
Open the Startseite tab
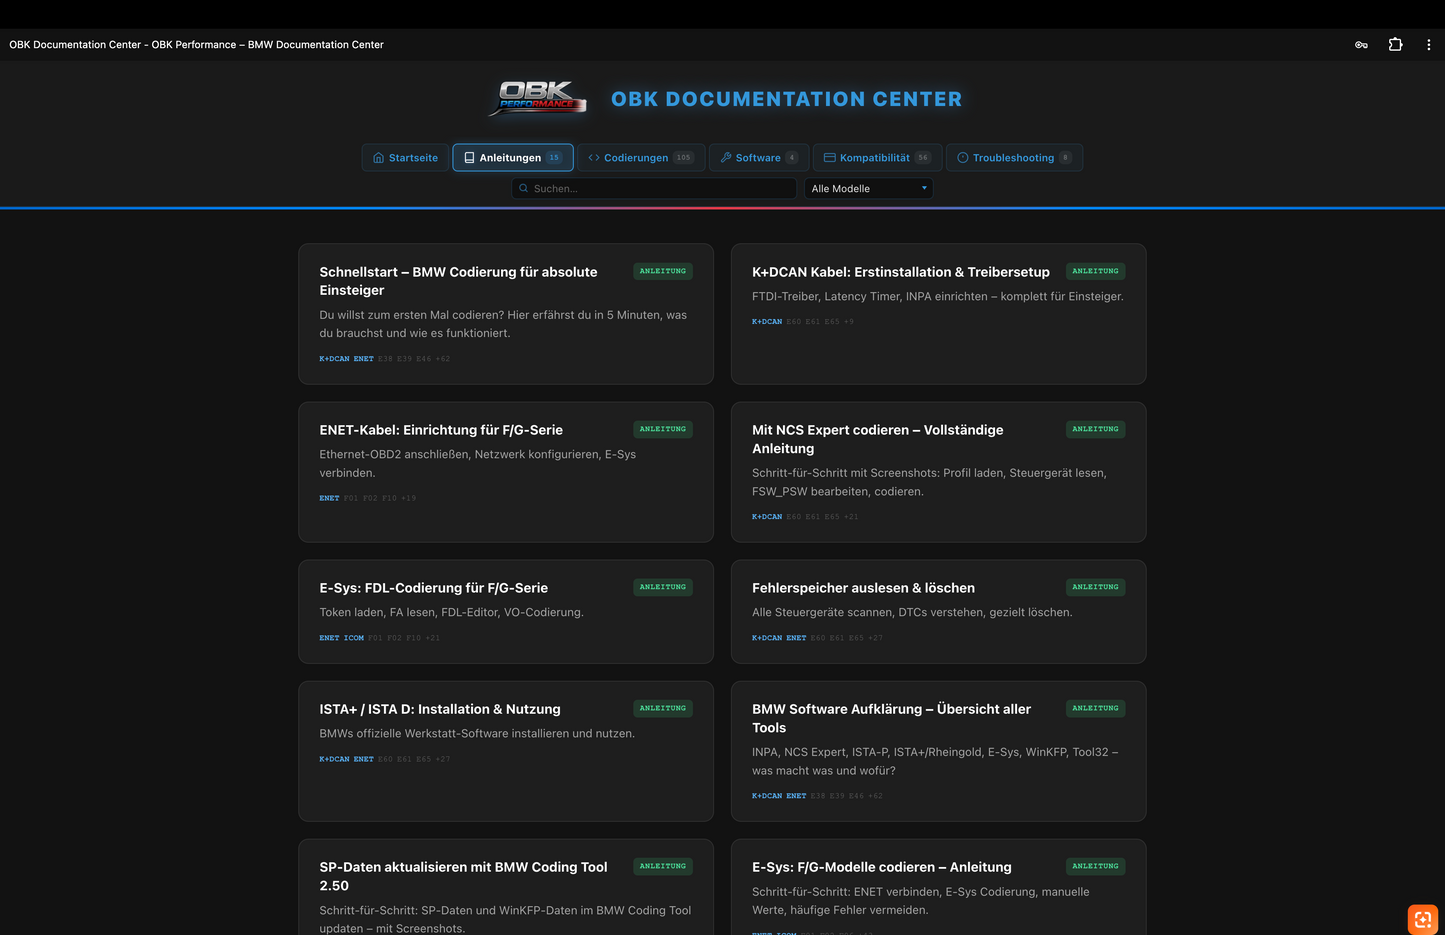click(x=405, y=158)
